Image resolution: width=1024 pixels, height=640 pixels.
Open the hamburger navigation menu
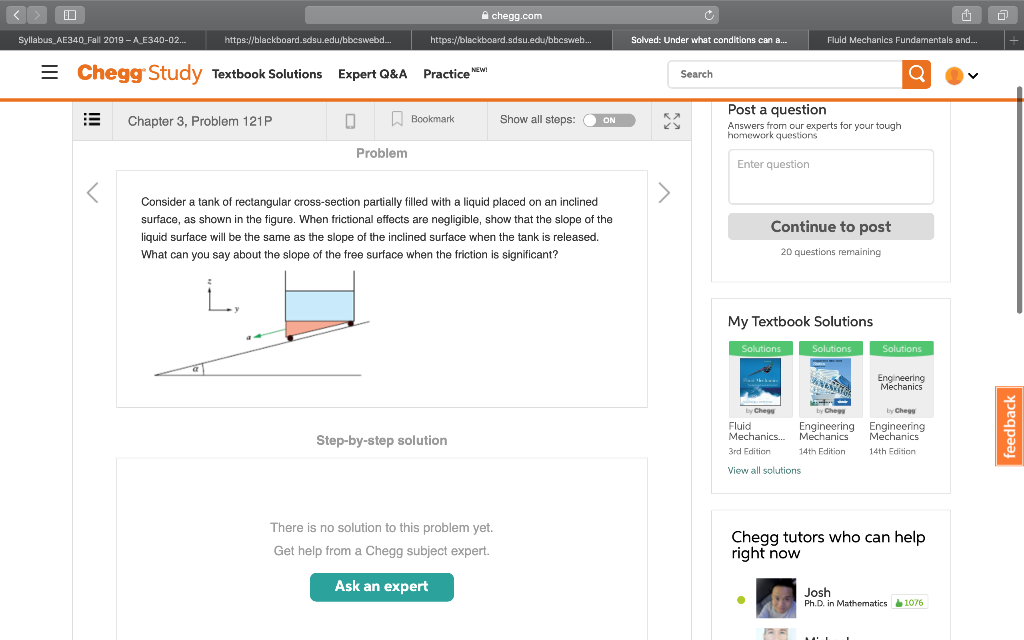click(x=47, y=73)
